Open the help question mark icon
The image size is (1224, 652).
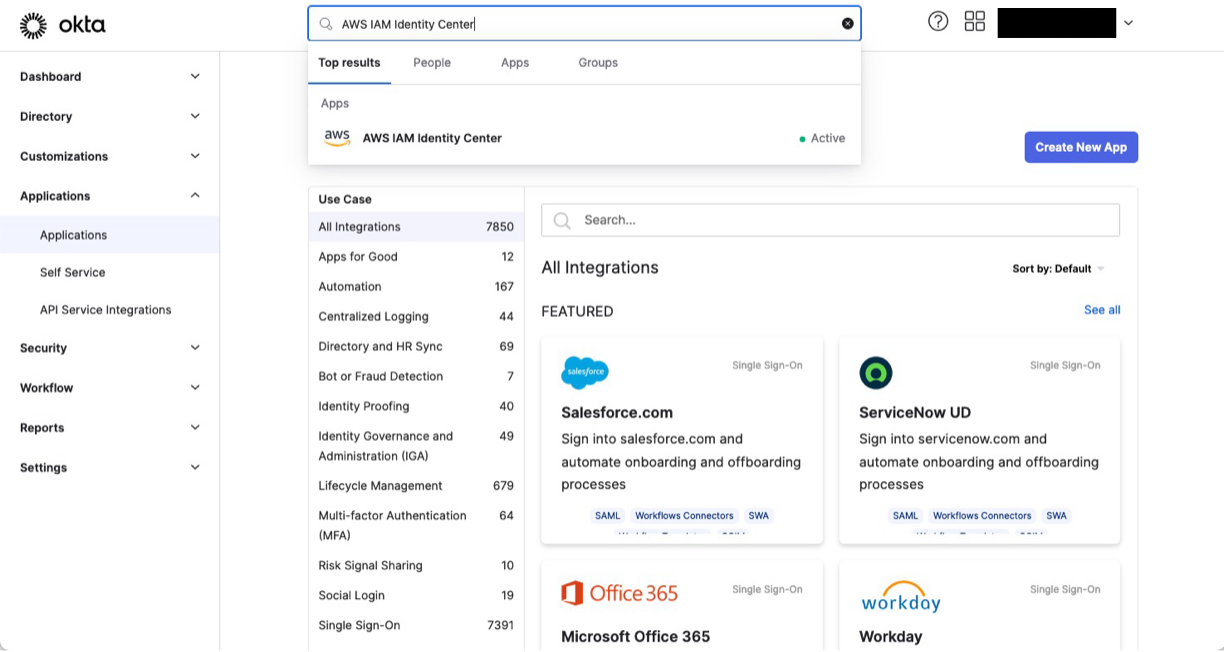tap(938, 20)
